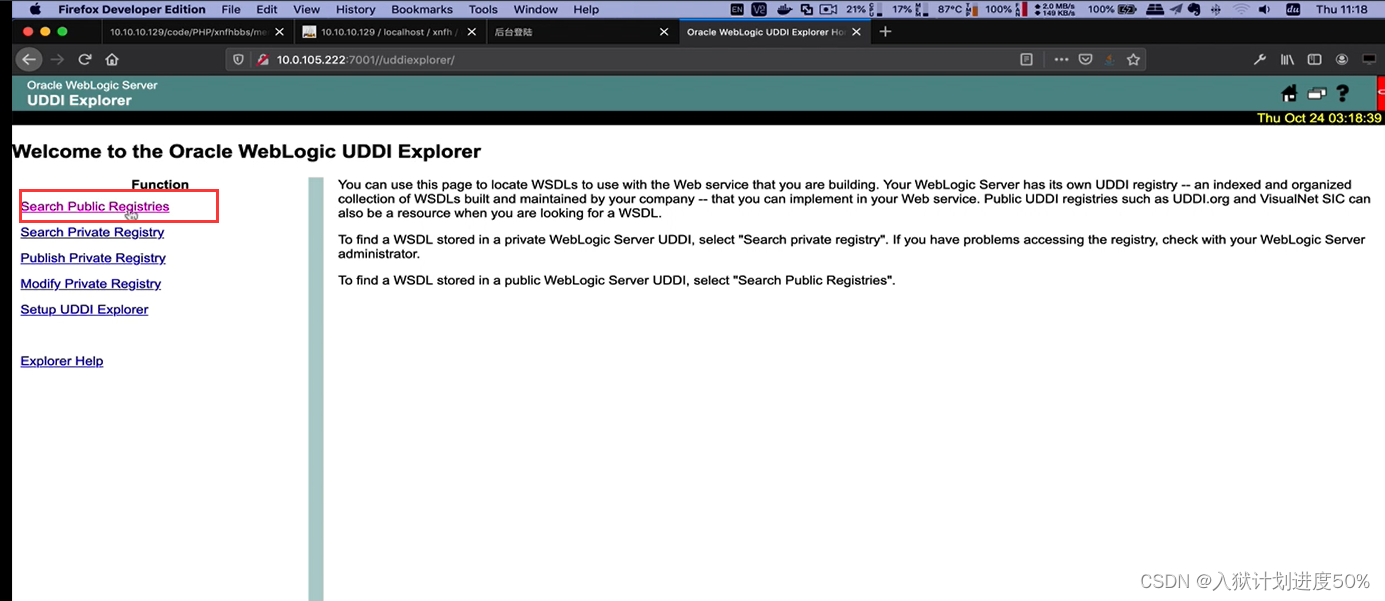Click the insecure connection lock icon
Viewport: 1385px width, 601px height.
point(264,60)
